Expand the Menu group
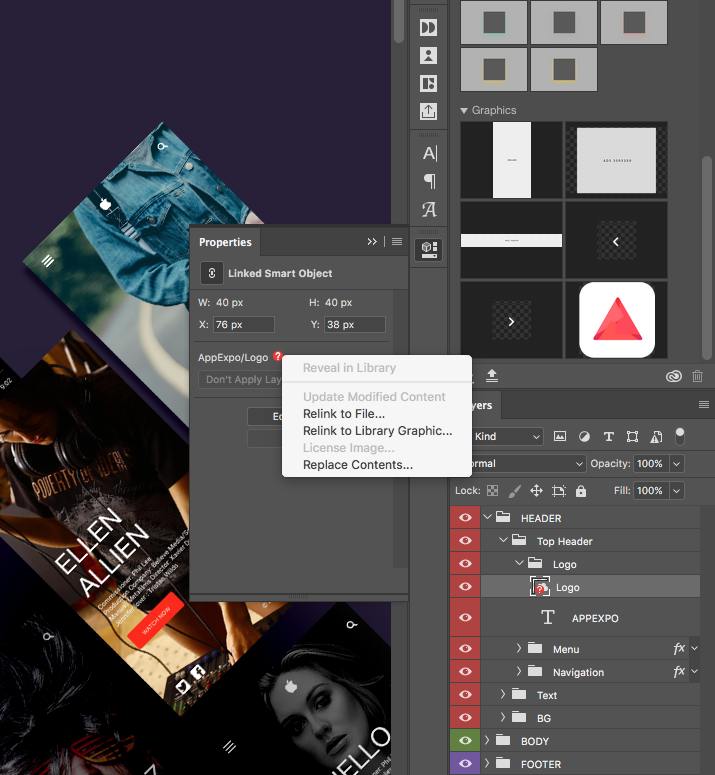This screenshot has height=775, width=715. [519, 648]
